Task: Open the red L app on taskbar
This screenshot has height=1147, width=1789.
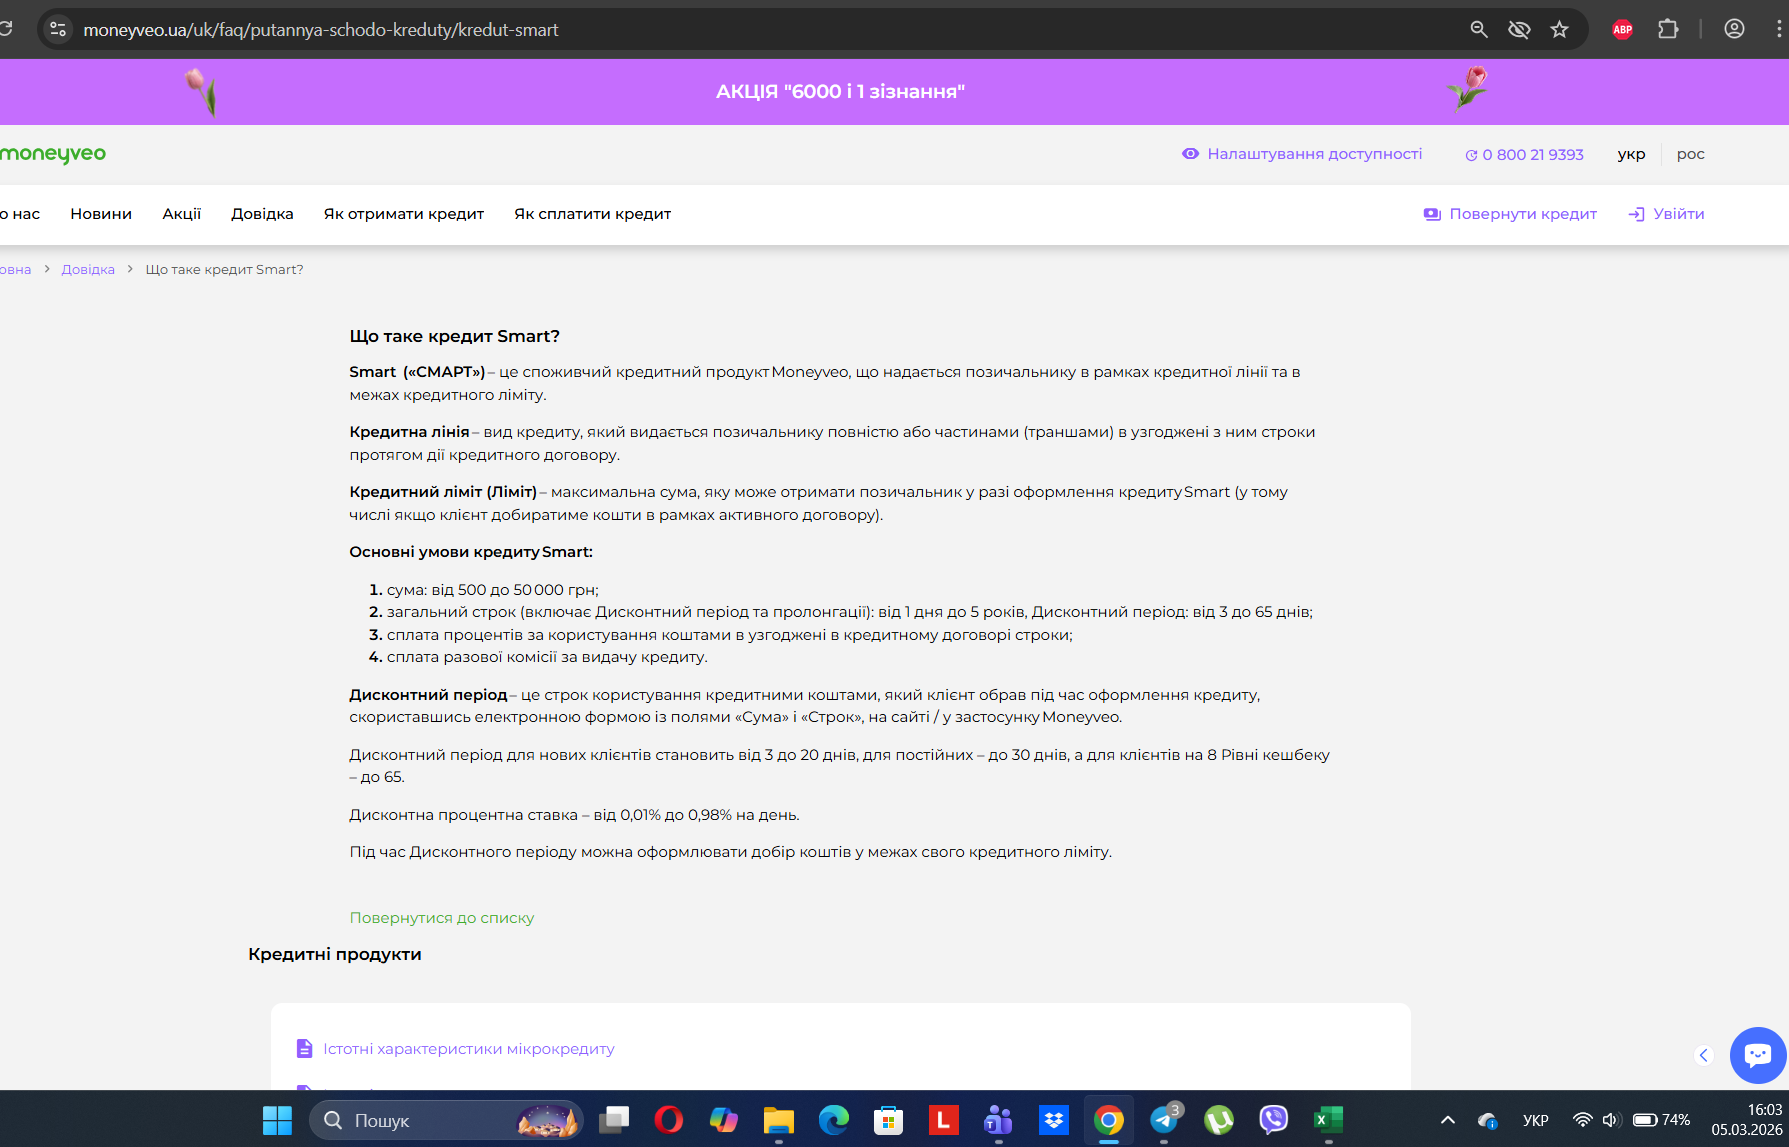Action: [x=943, y=1120]
